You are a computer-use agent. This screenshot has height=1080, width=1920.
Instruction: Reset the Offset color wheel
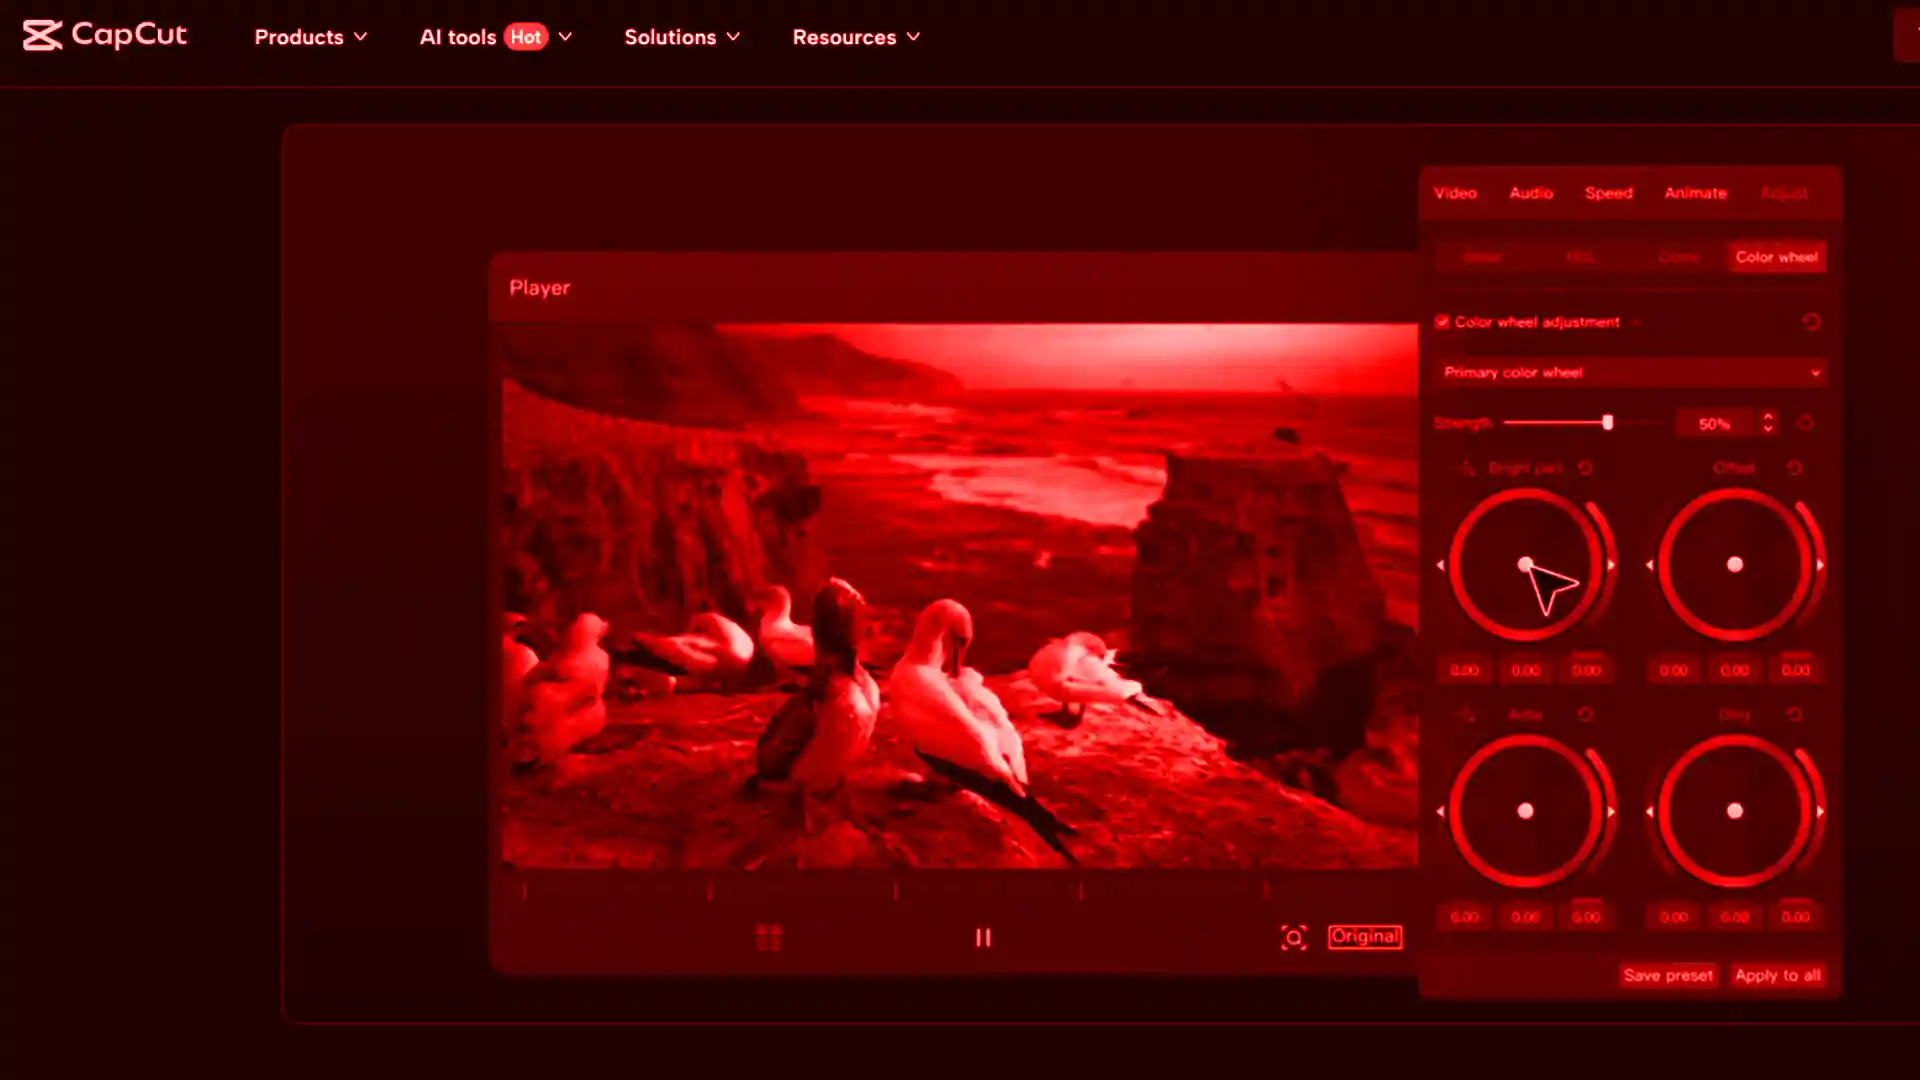point(1794,468)
